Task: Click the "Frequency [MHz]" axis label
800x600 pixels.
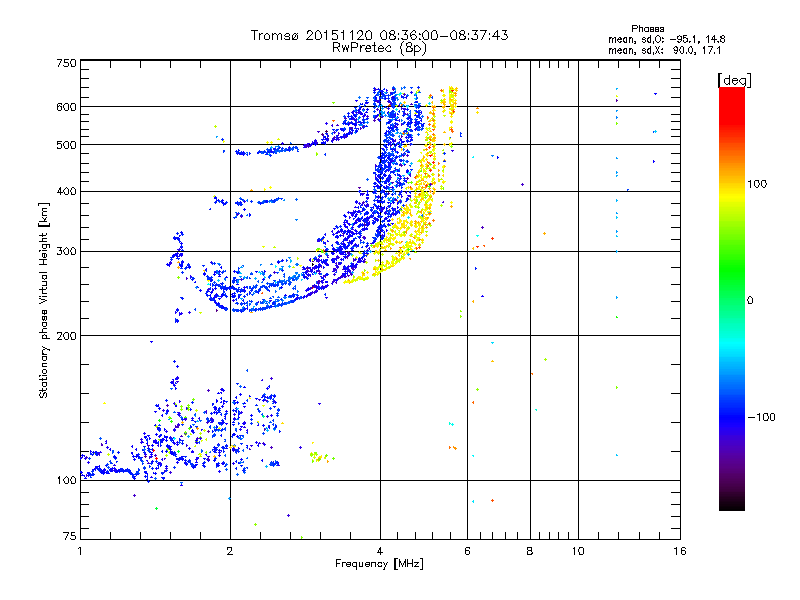Action: click(x=379, y=564)
